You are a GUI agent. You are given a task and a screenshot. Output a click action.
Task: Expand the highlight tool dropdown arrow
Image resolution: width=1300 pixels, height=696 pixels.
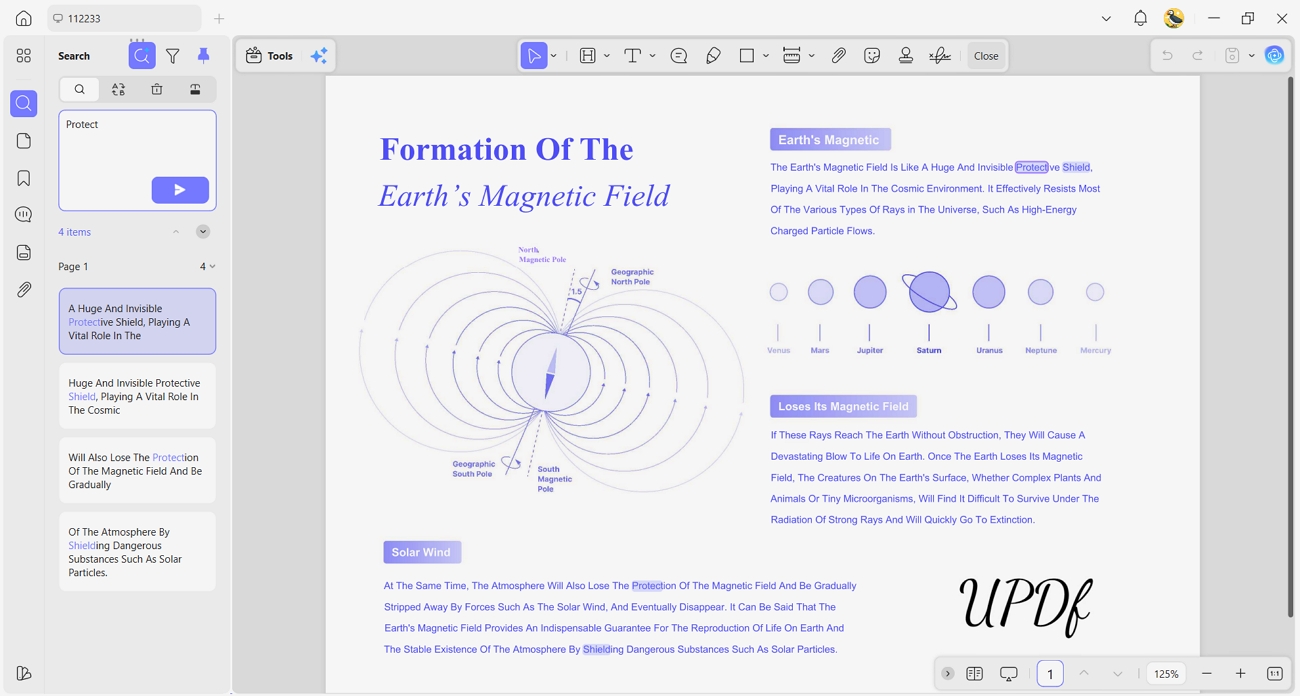pos(607,56)
